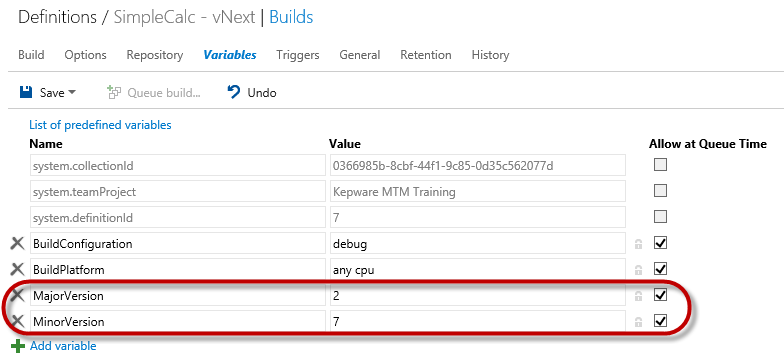Screen dimensions: 784x361
Task: Open the Save dropdown arrow
Action: click(72, 92)
